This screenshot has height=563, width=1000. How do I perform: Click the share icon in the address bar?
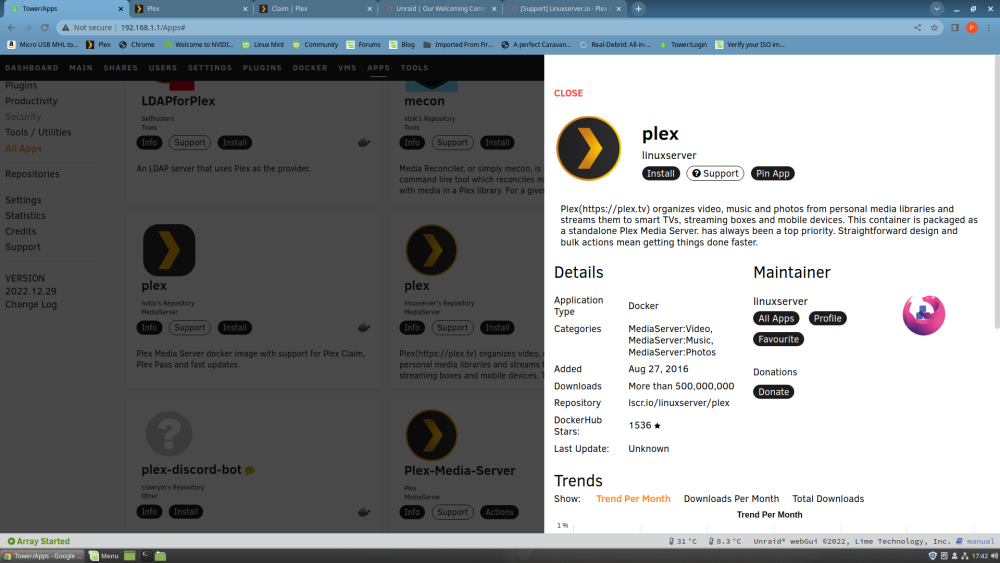tap(918, 27)
